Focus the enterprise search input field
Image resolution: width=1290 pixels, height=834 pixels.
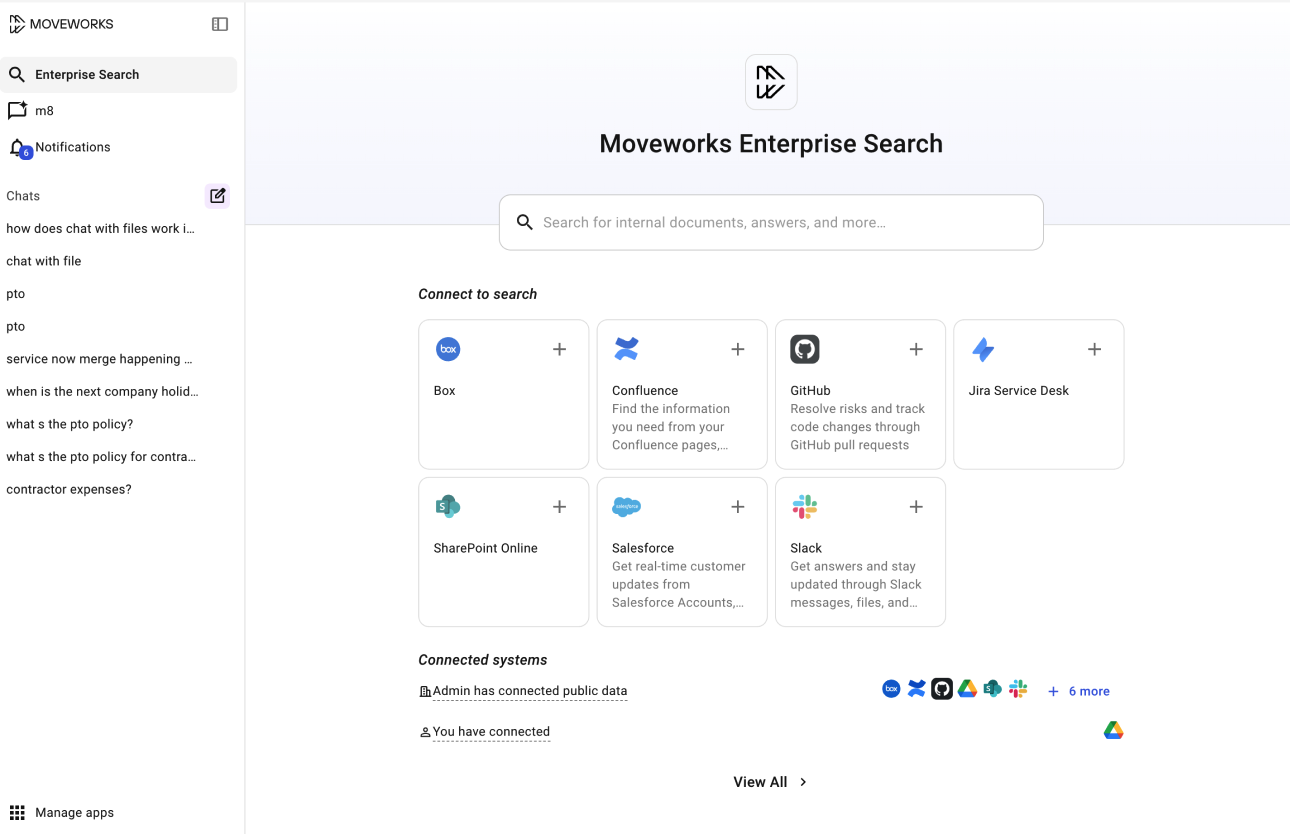(x=771, y=222)
